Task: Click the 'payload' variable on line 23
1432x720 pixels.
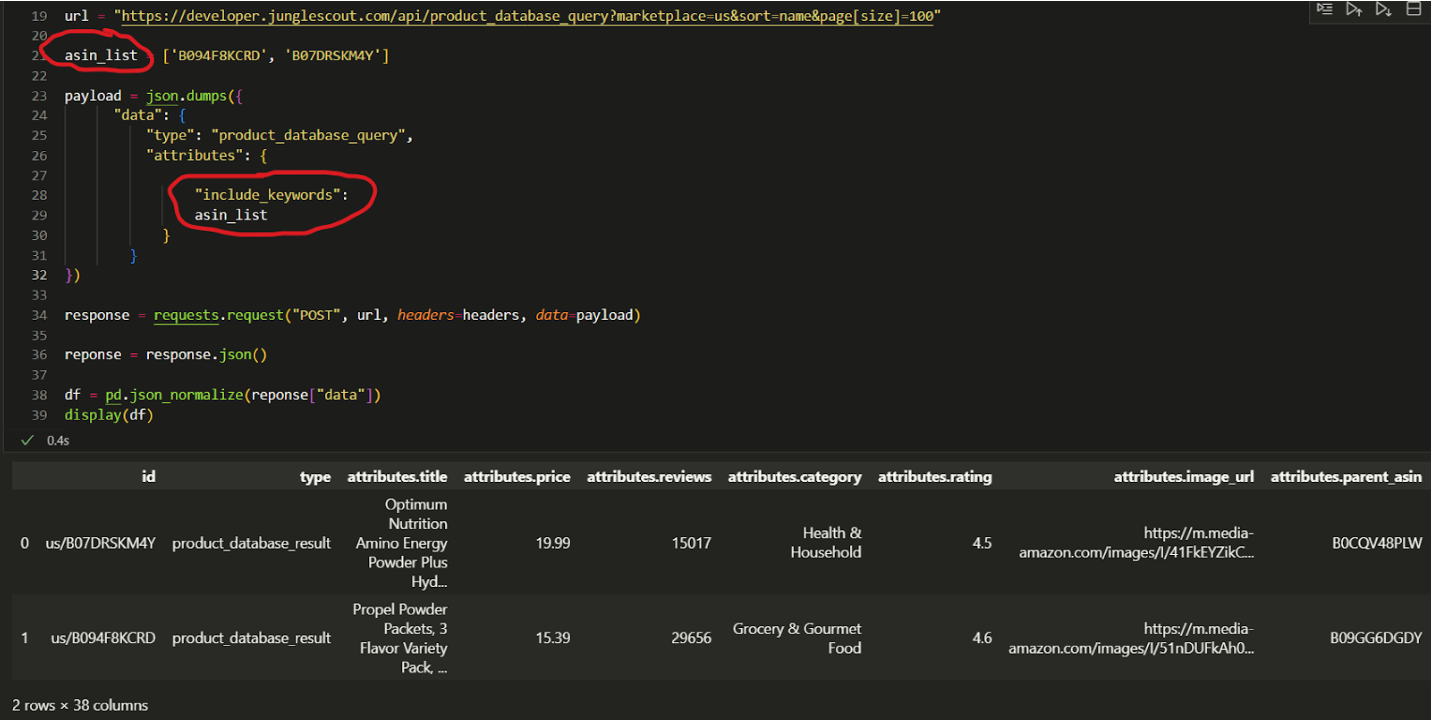Action: tap(93, 96)
